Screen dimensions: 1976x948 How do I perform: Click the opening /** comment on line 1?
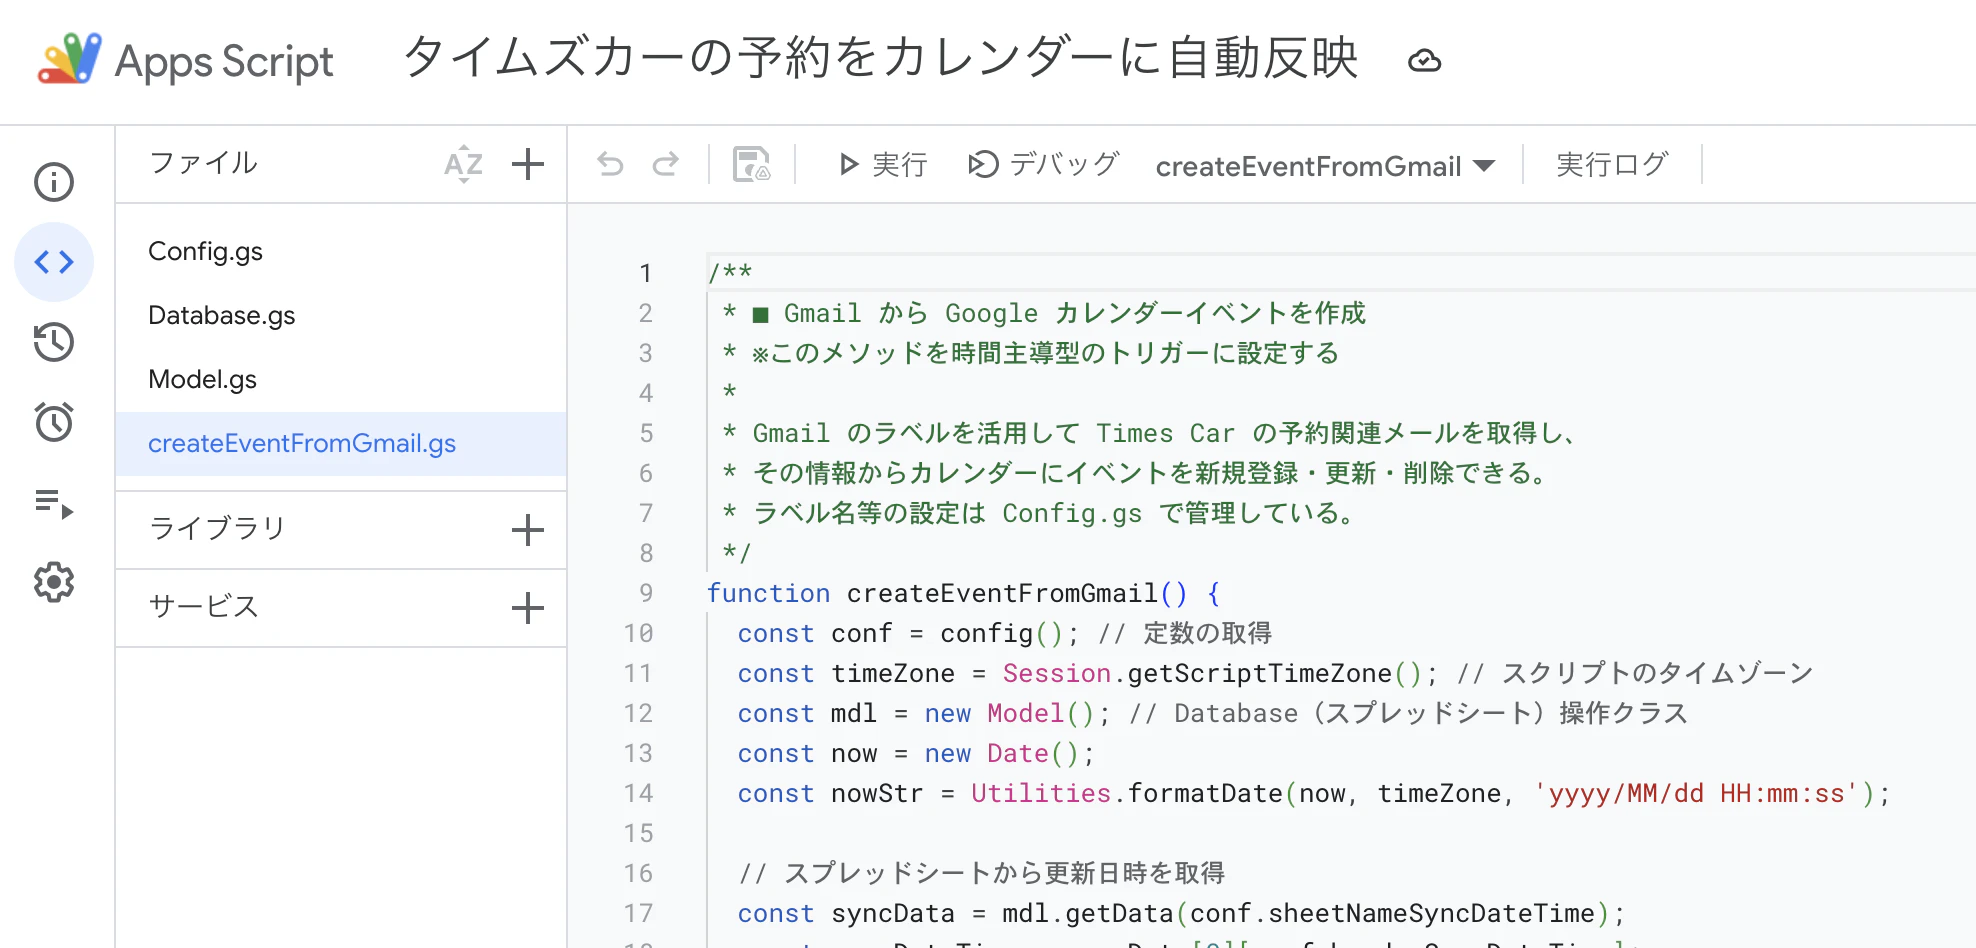(730, 273)
